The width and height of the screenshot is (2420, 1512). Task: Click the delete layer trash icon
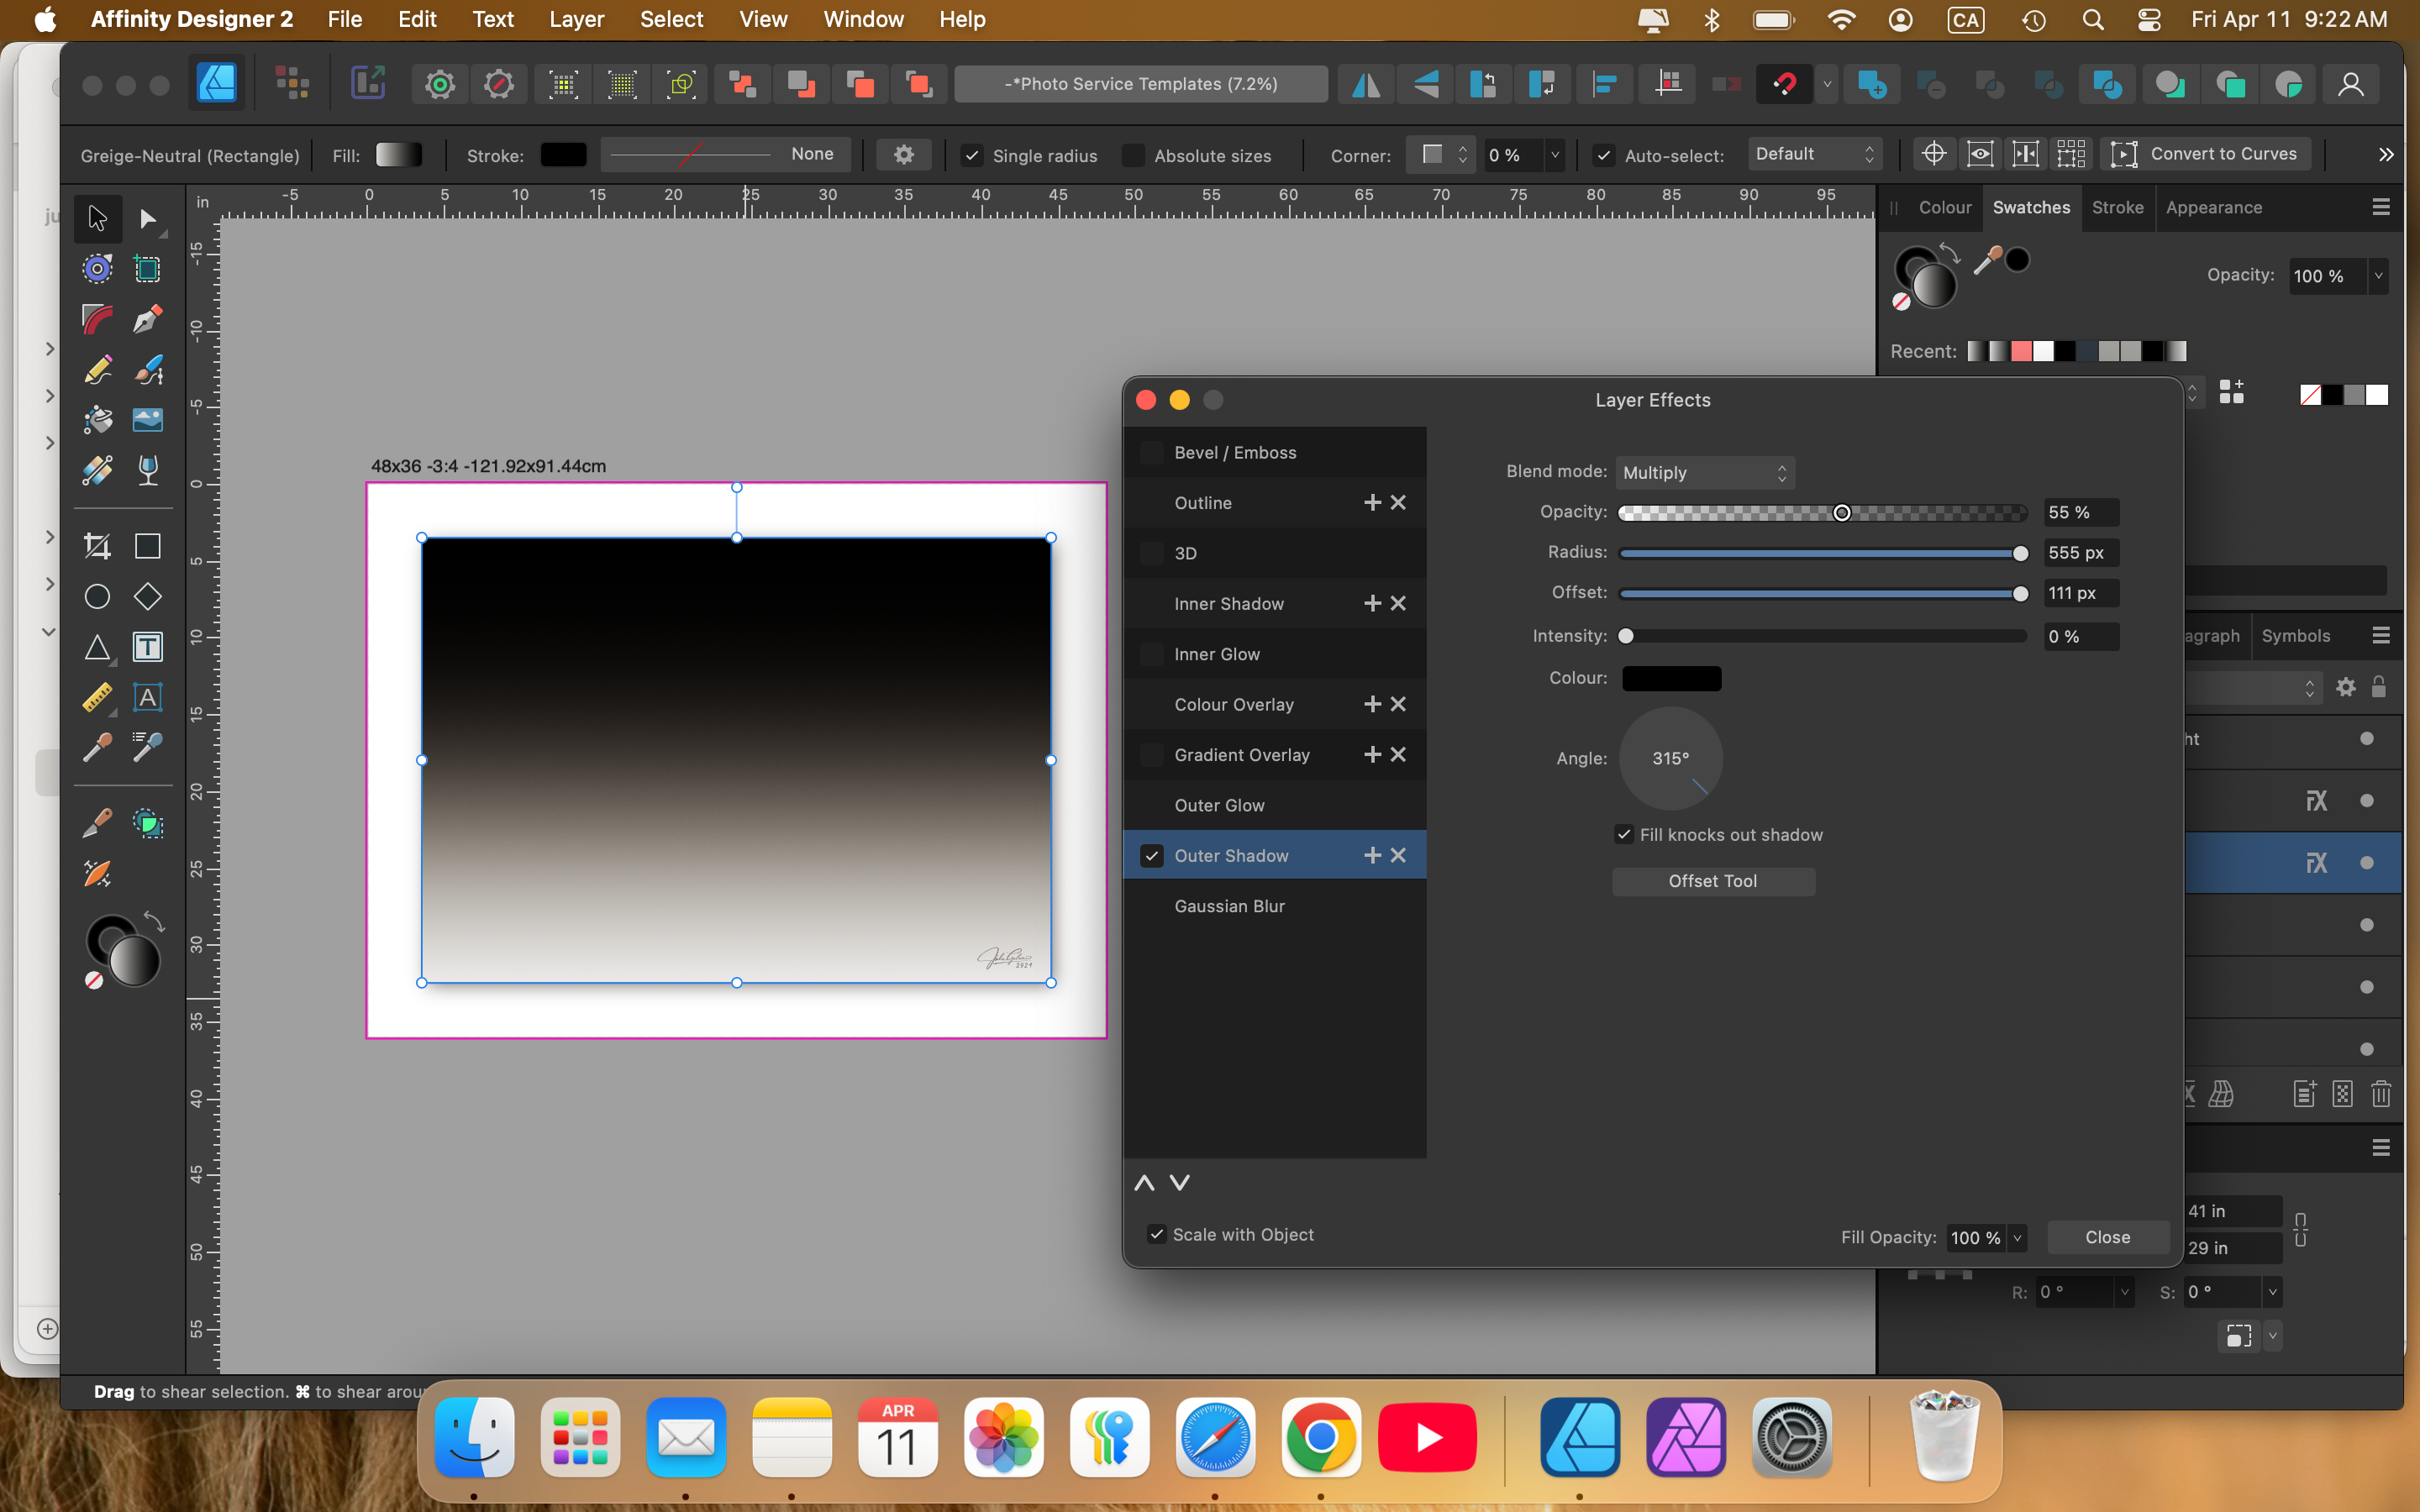(2381, 1094)
